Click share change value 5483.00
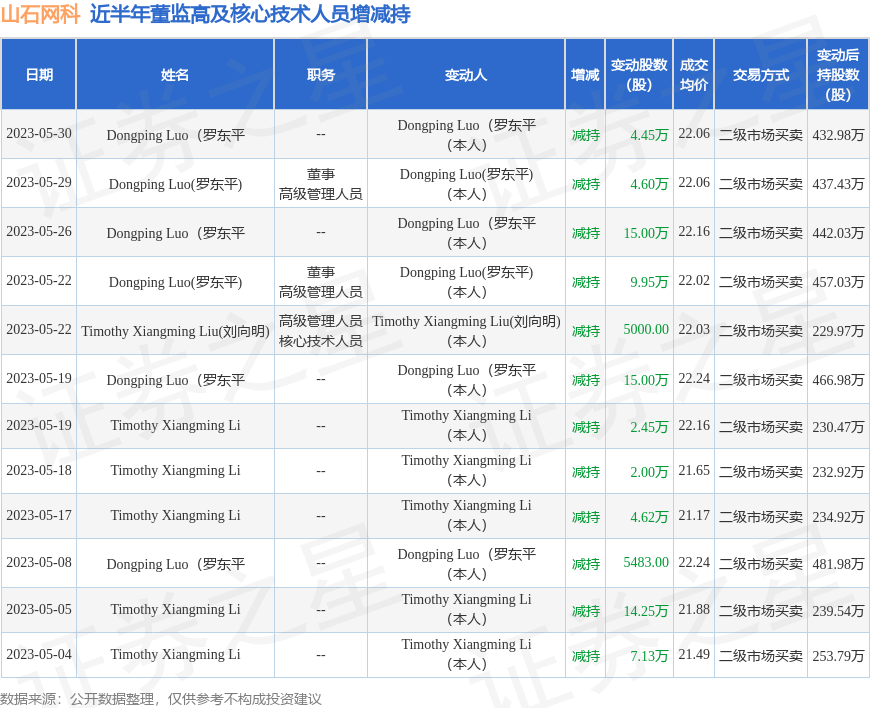 [646, 563]
